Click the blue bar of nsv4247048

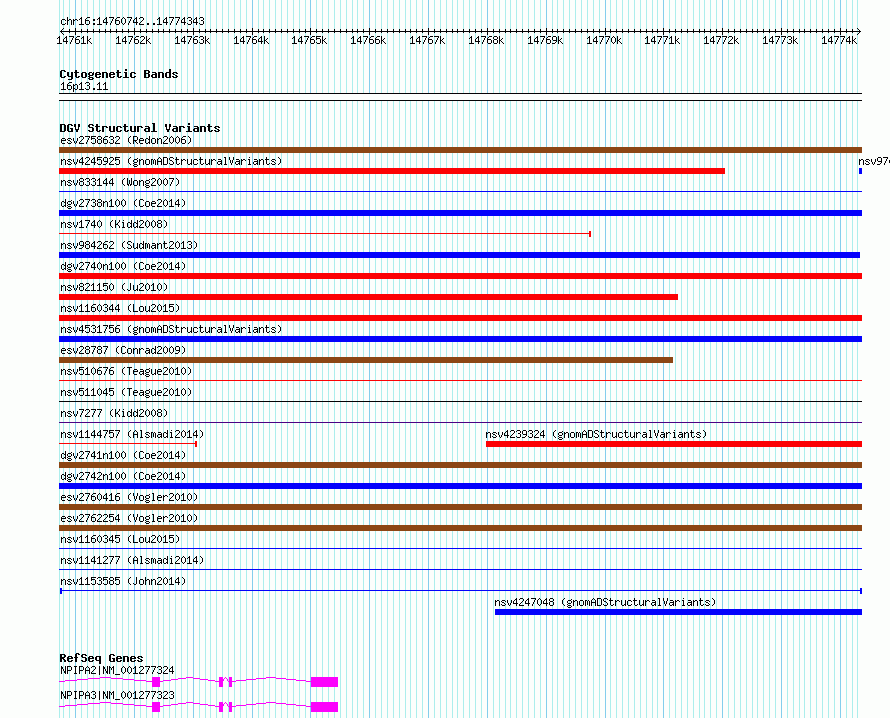[678, 612]
